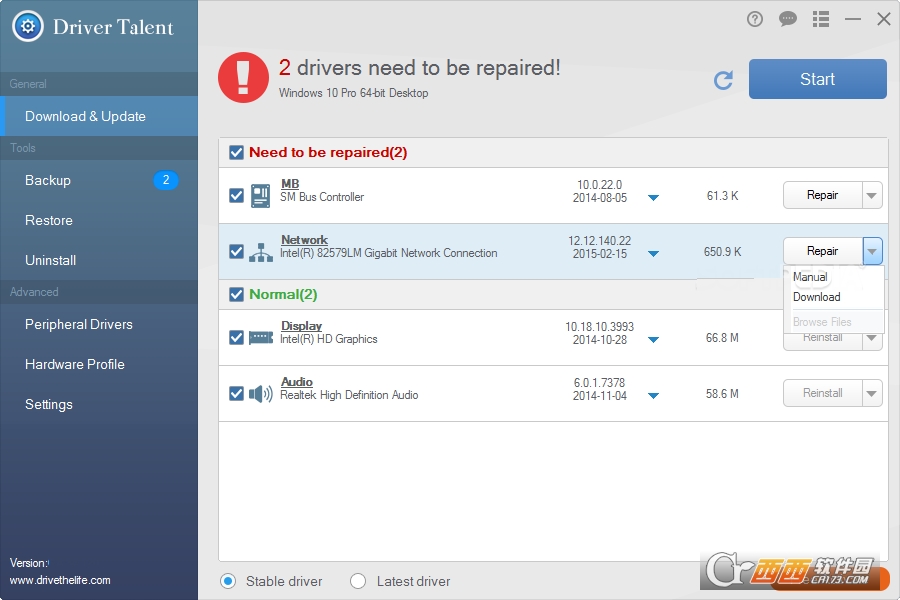Open Repair arrow dropdown for MB row
This screenshot has width=900, height=600.
(872, 196)
